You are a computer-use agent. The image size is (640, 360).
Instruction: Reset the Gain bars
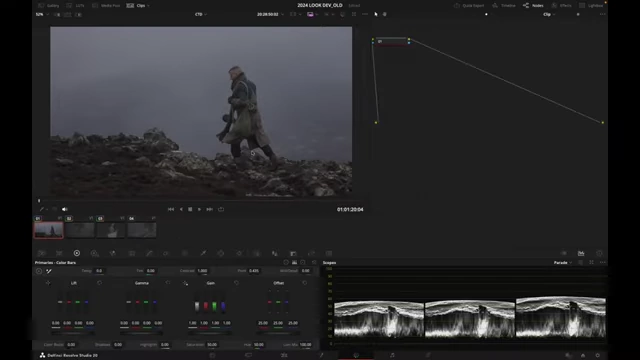pyautogui.click(x=236, y=283)
